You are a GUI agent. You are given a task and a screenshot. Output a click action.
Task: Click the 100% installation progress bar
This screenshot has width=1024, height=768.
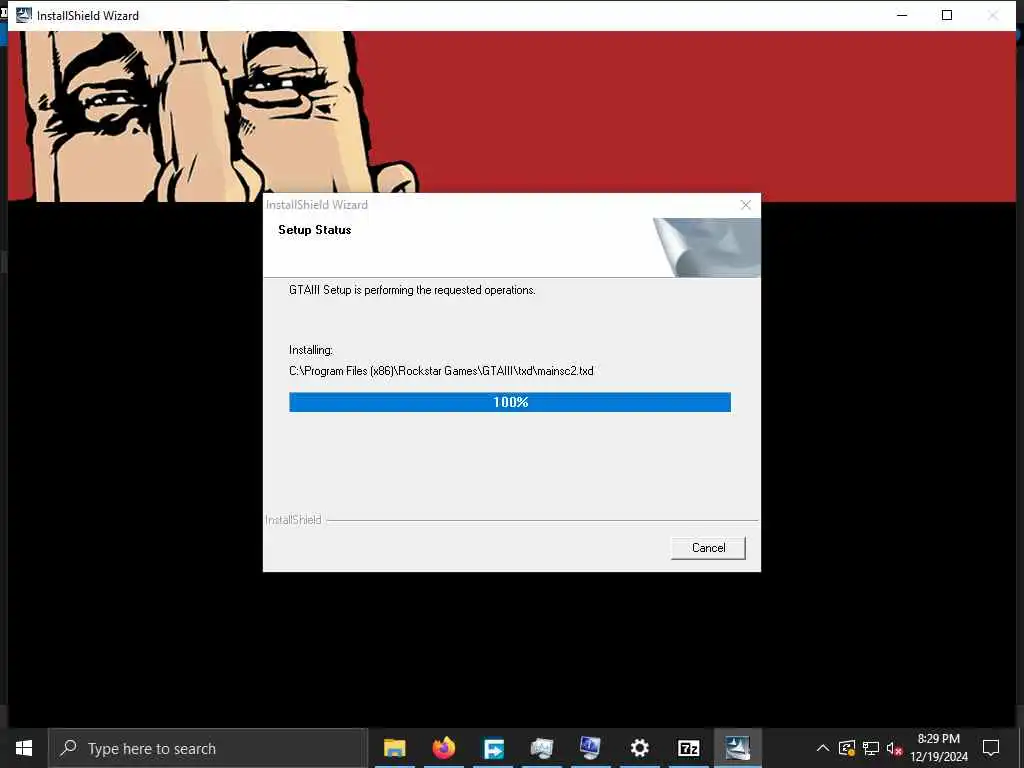click(509, 402)
